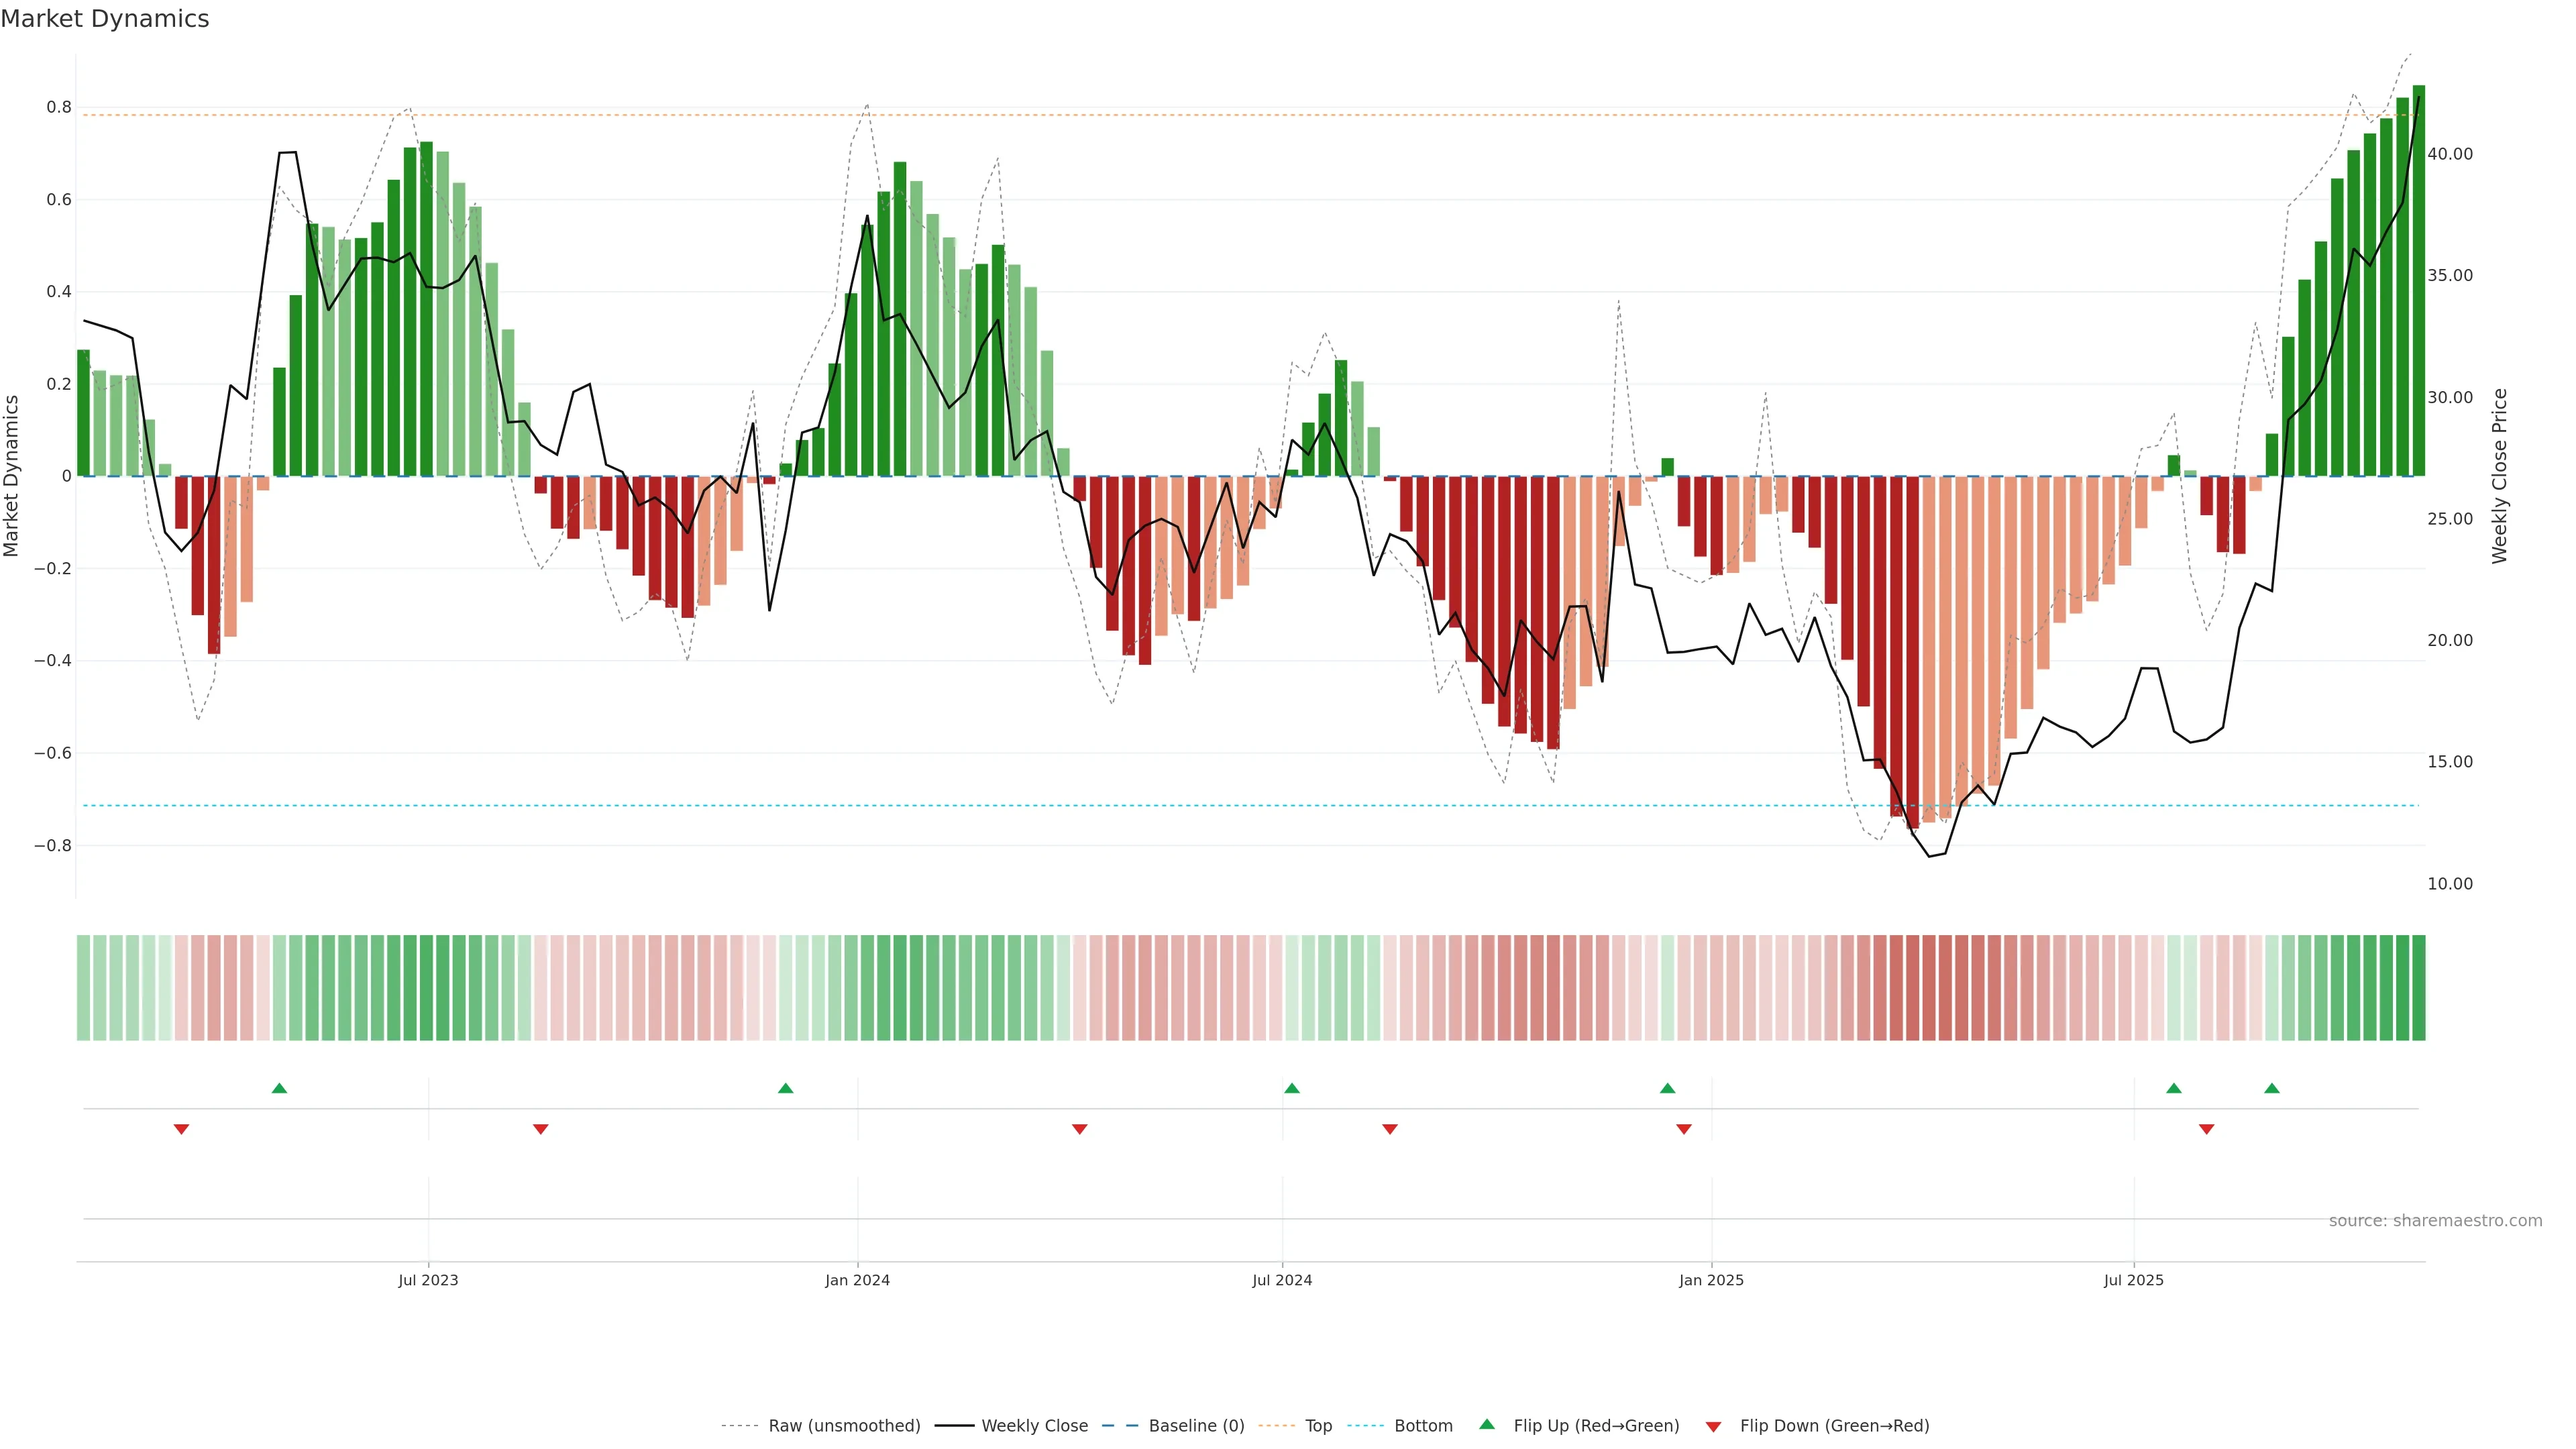Click the Top legend entry
2576x1449 pixels.
pyautogui.click(x=1318, y=1426)
